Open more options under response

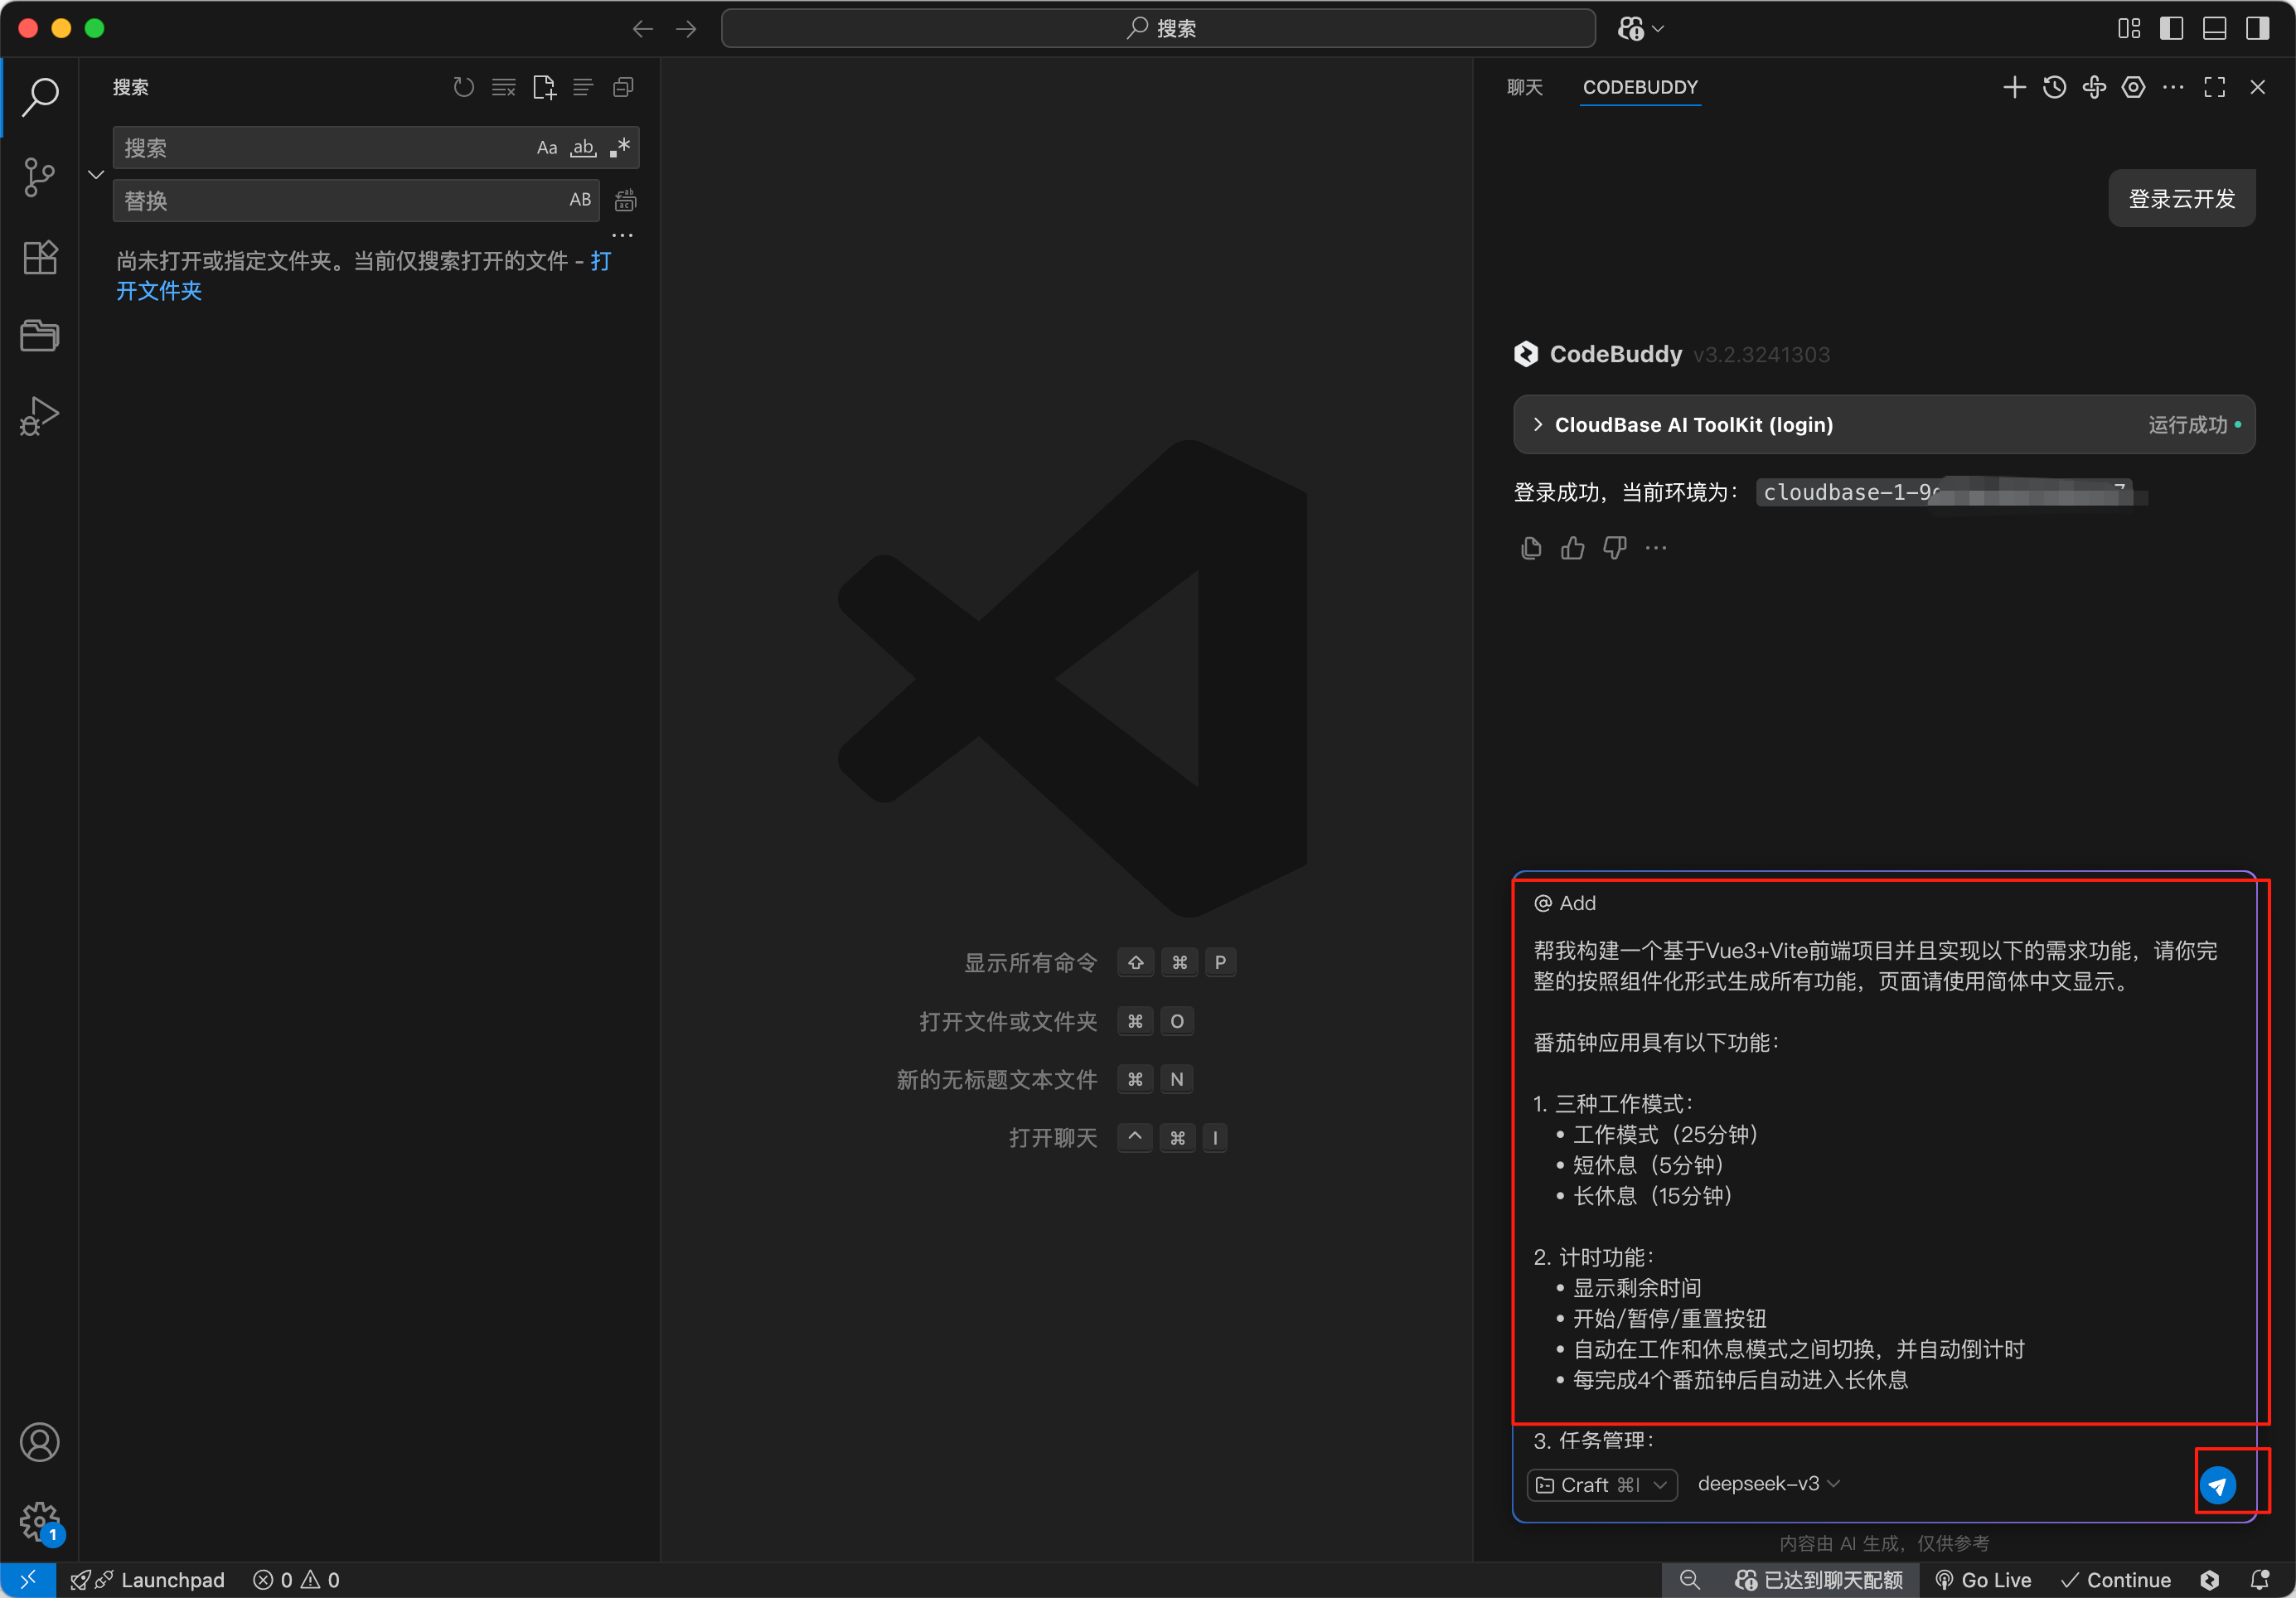pyautogui.click(x=1656, y=549)
